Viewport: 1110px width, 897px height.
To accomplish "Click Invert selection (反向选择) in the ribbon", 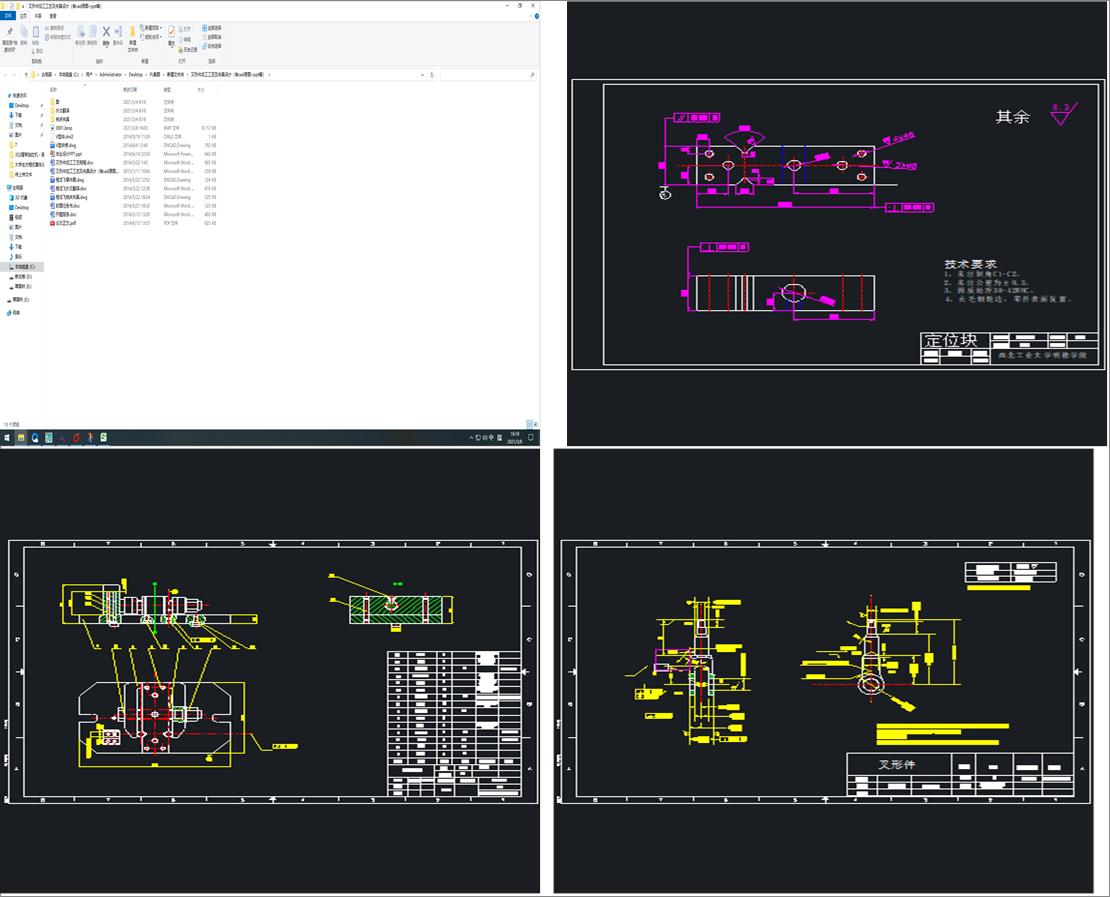I will pos(213,46).
